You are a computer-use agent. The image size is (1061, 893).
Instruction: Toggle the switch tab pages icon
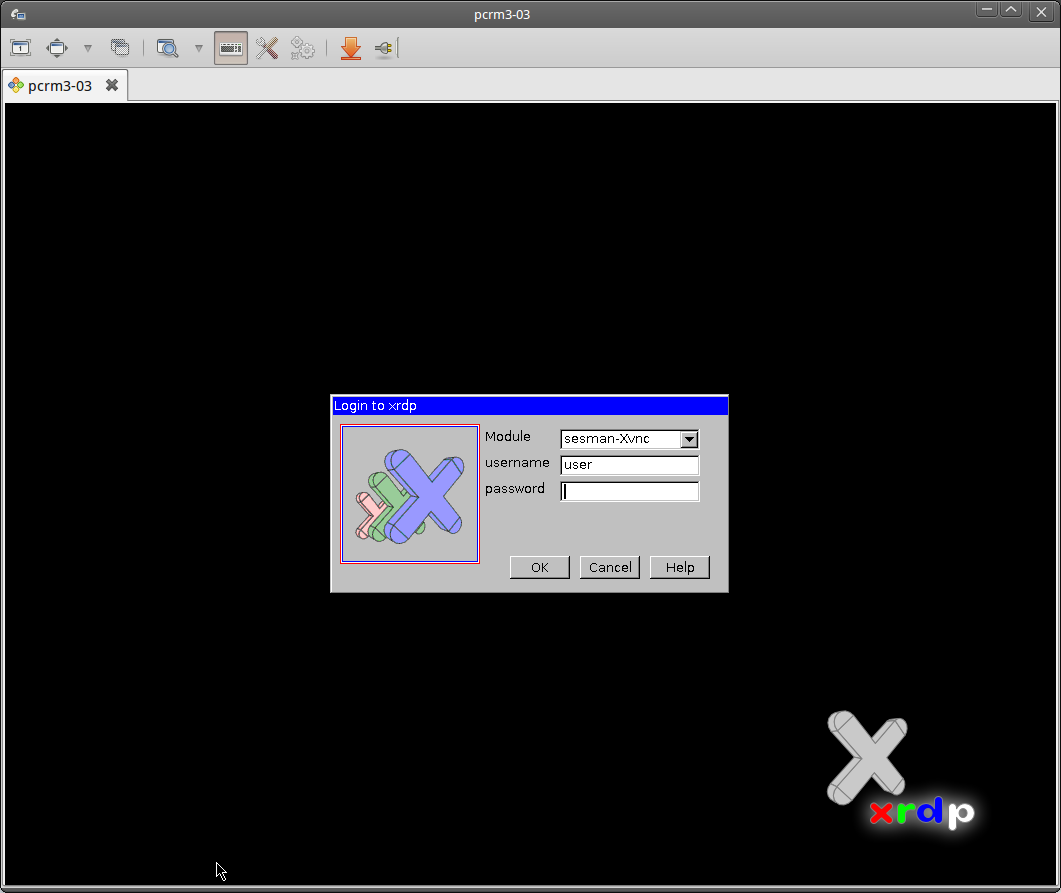[120, 47]
